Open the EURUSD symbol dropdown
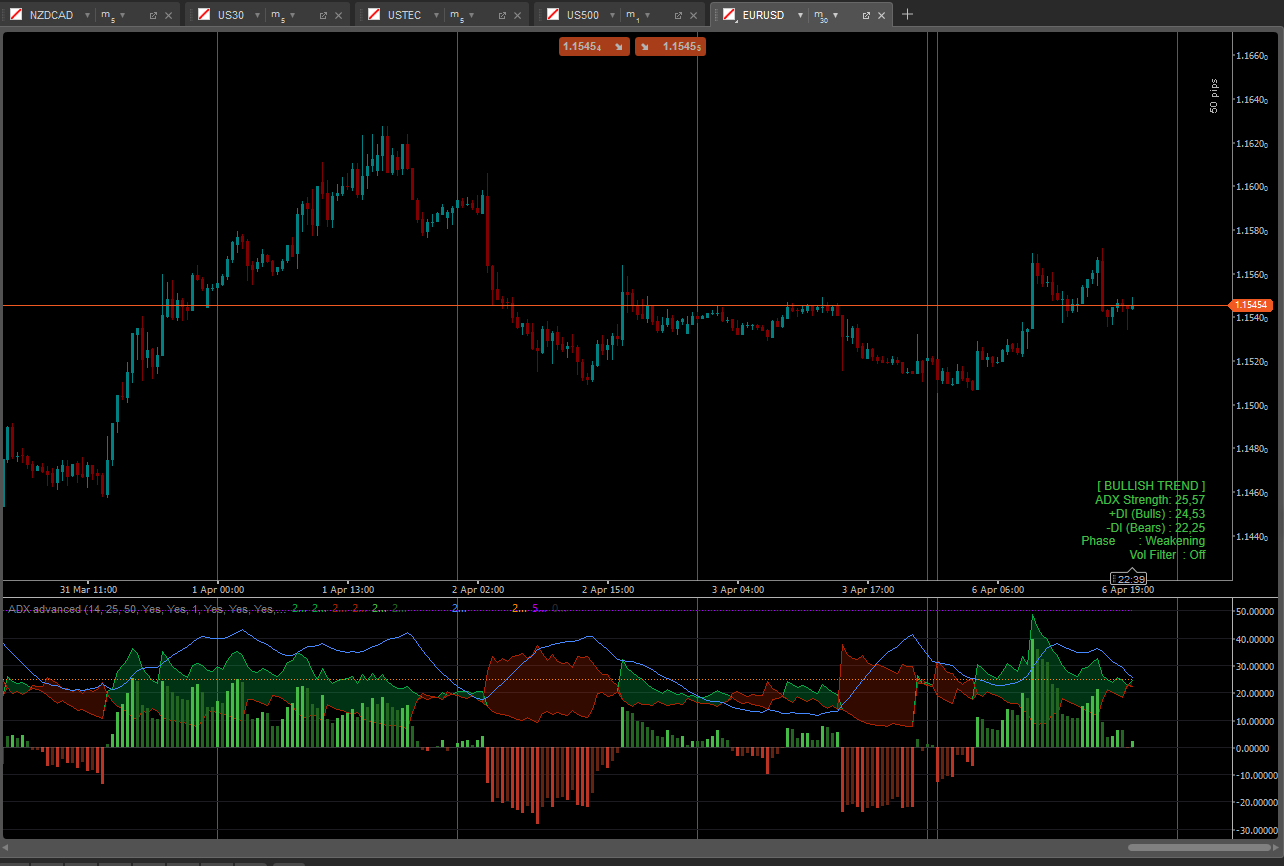The height and width of the screenshot is (866, 1284). click(800, 15)
